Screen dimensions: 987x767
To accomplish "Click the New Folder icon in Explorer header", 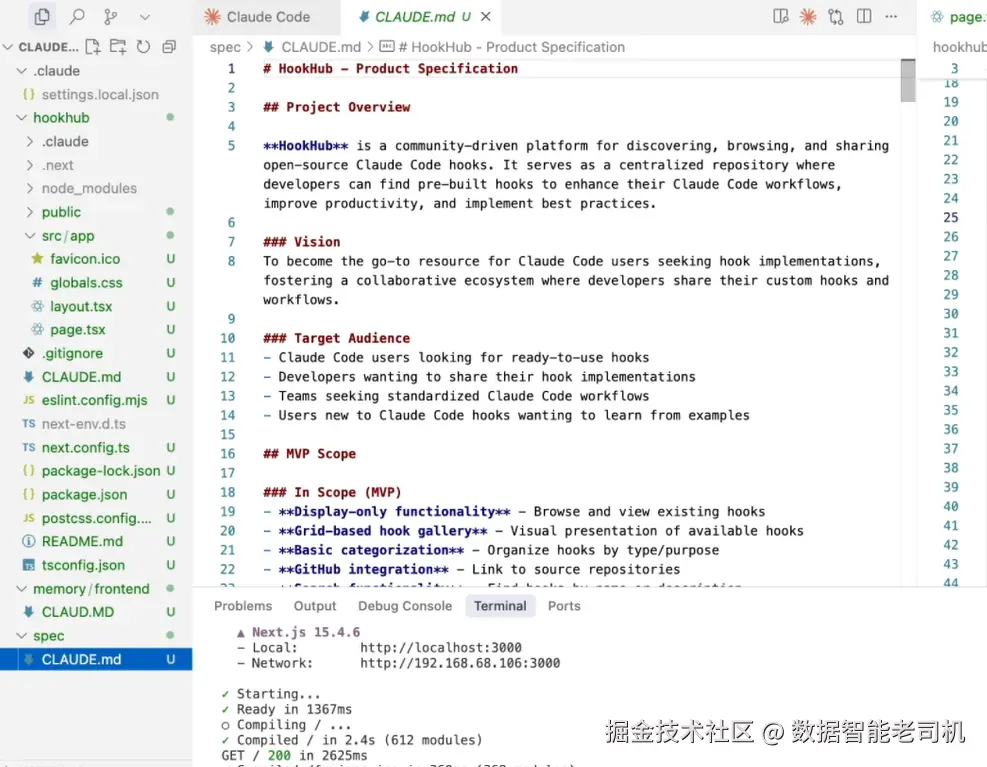I will 118,47.
